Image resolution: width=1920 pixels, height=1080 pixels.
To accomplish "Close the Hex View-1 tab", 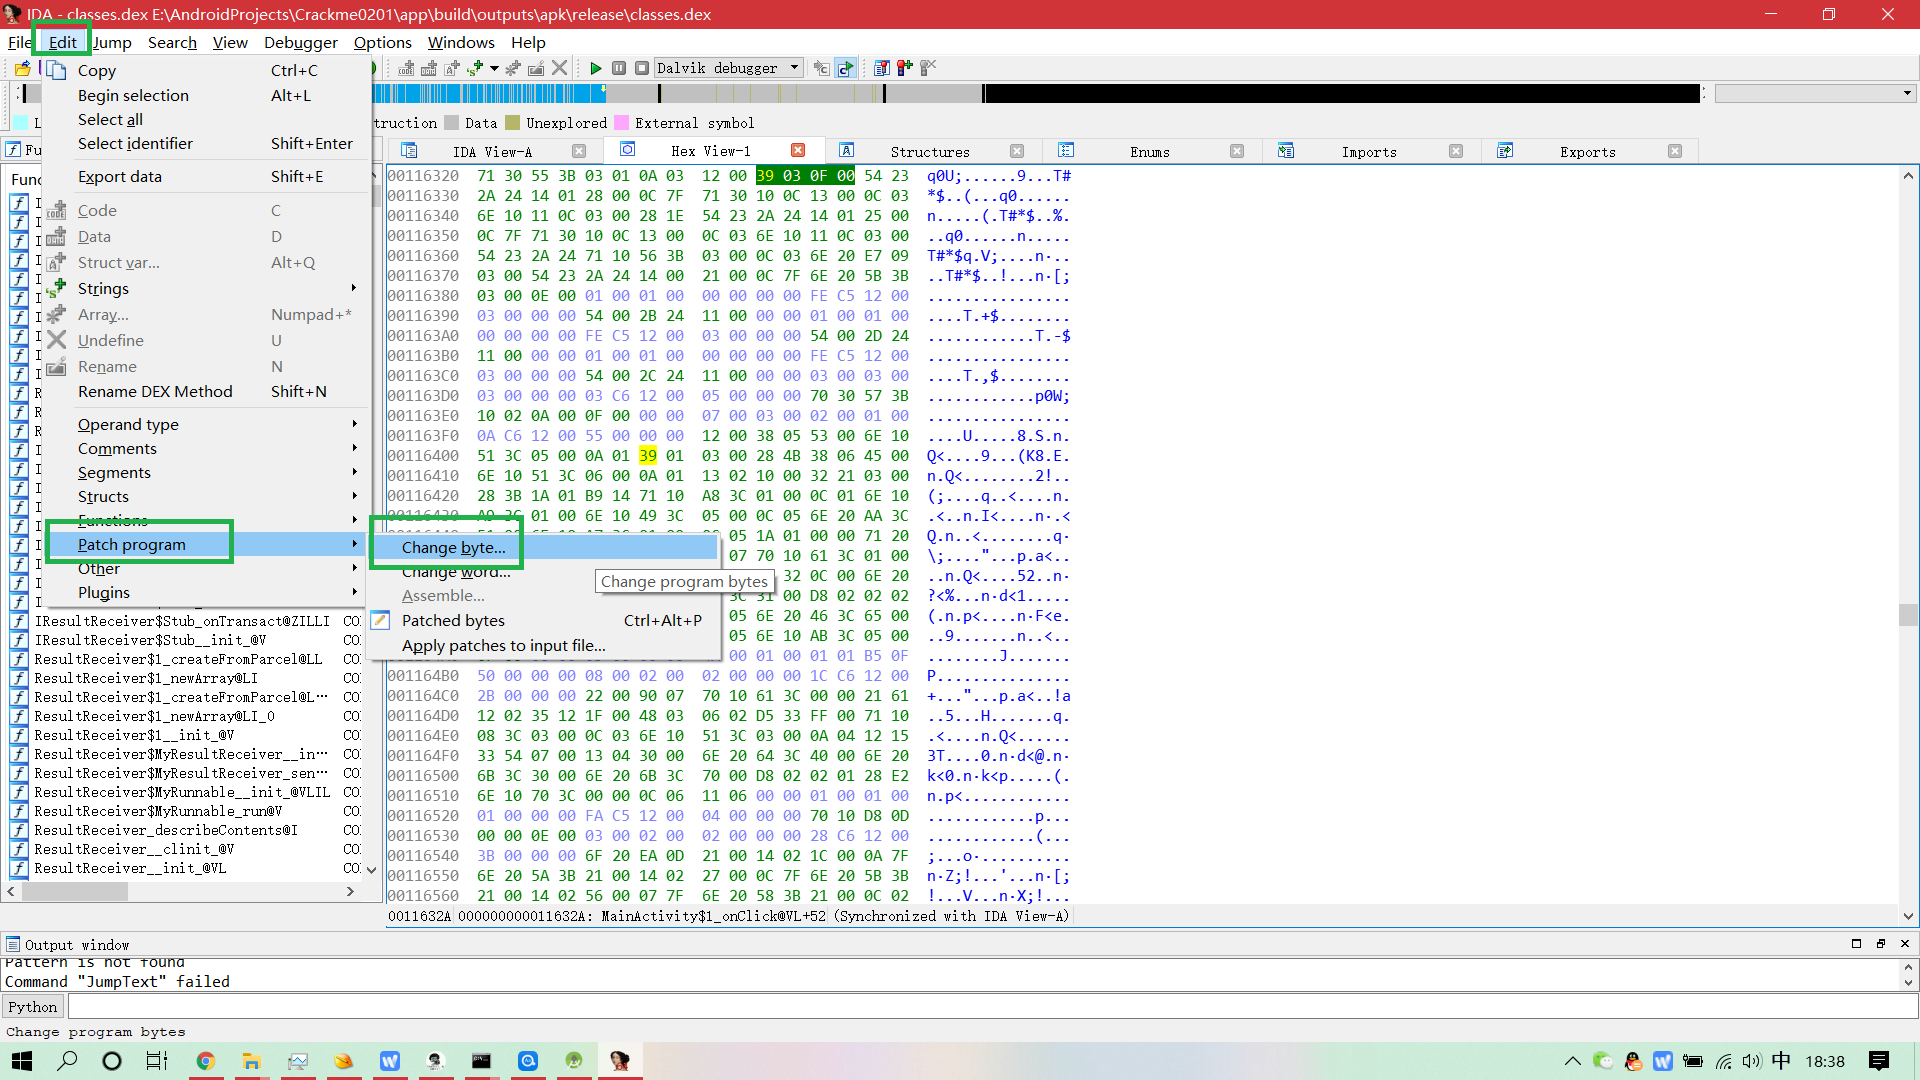I will 798,150.
